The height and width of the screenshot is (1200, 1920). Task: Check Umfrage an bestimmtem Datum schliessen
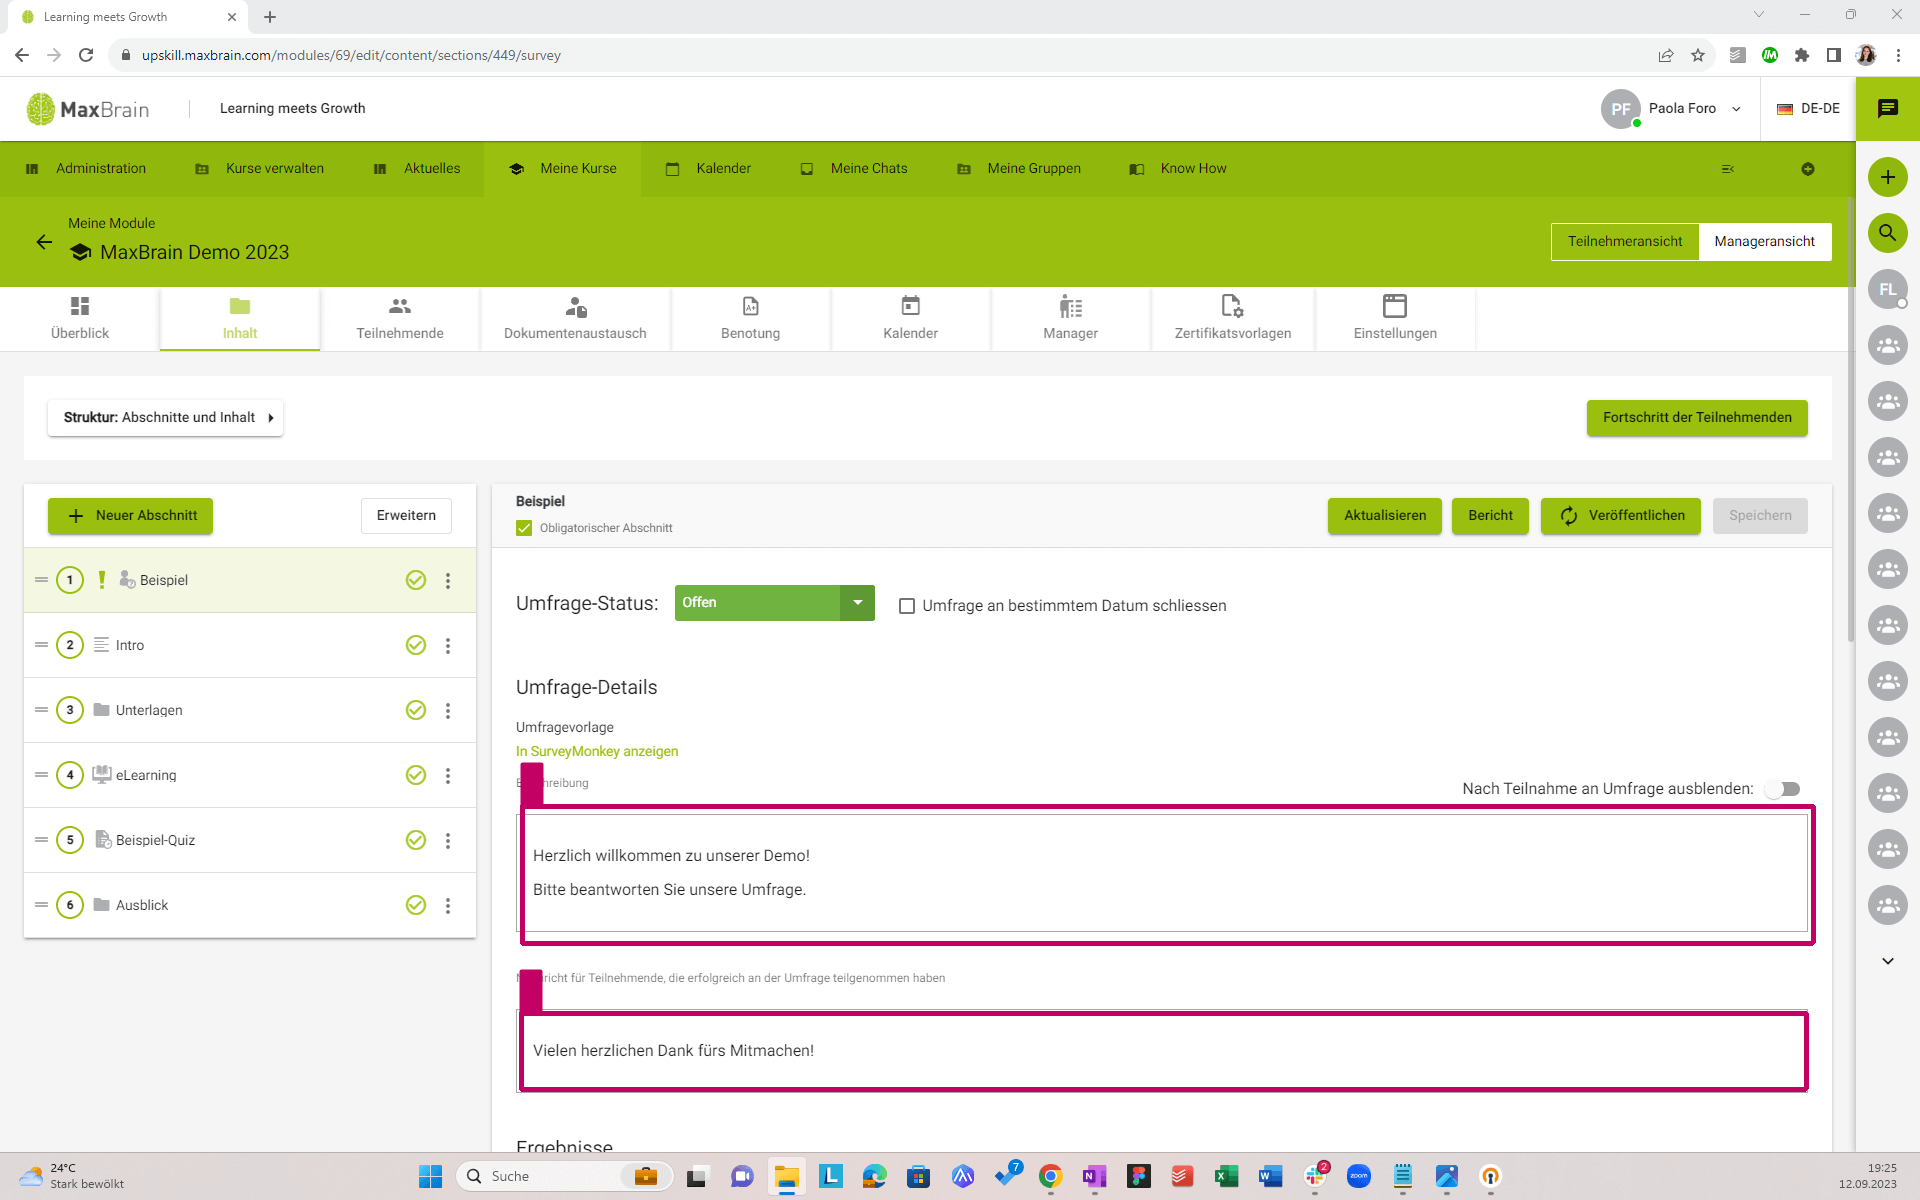point(907,606)
